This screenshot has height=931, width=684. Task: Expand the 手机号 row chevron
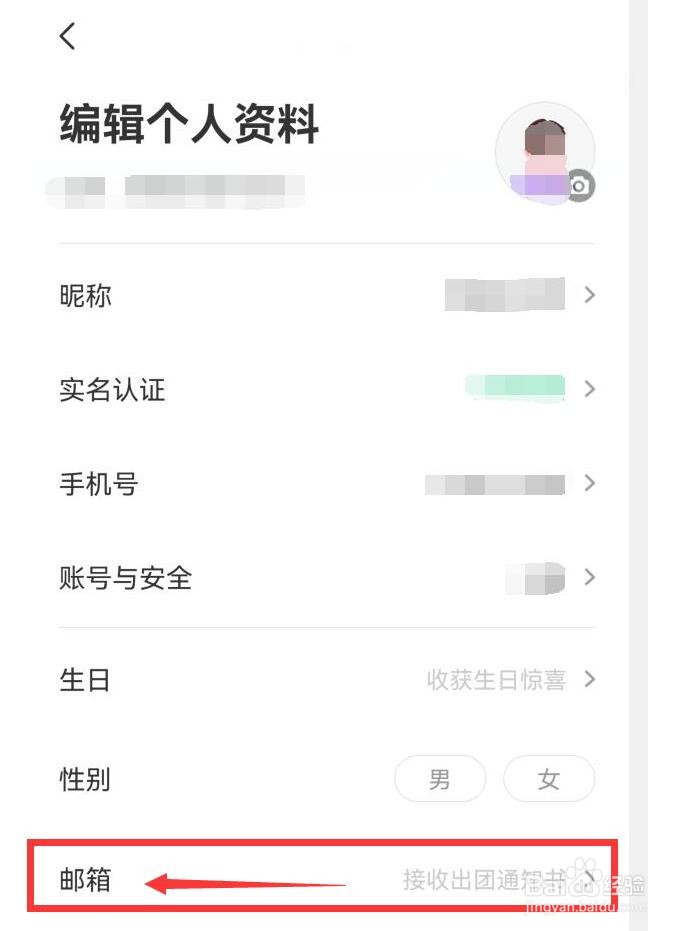pyautogui.click(x=590, y=483)
